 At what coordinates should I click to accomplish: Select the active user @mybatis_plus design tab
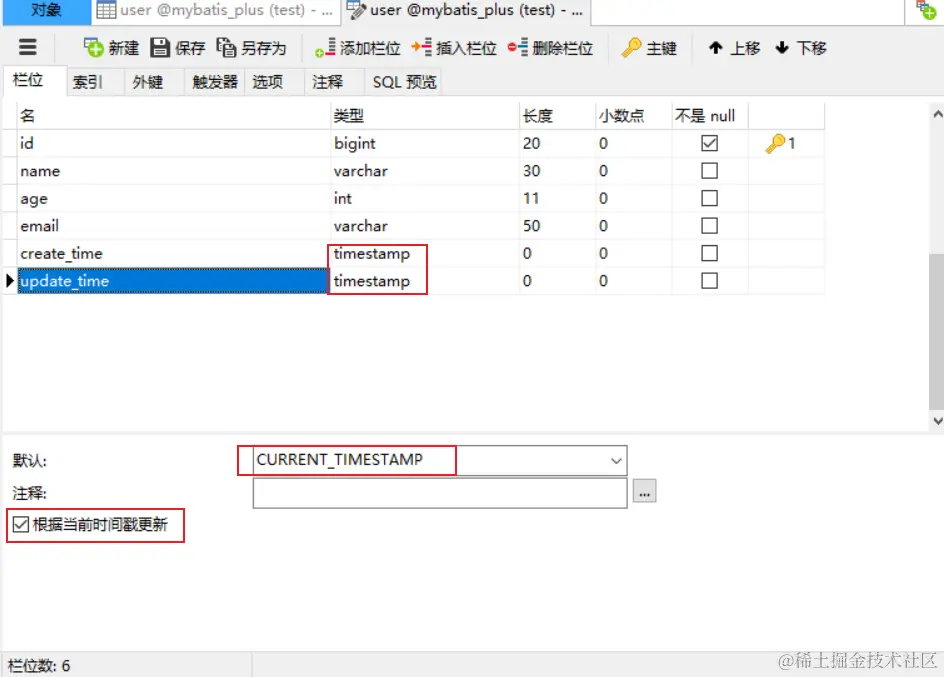coord(466,11)
